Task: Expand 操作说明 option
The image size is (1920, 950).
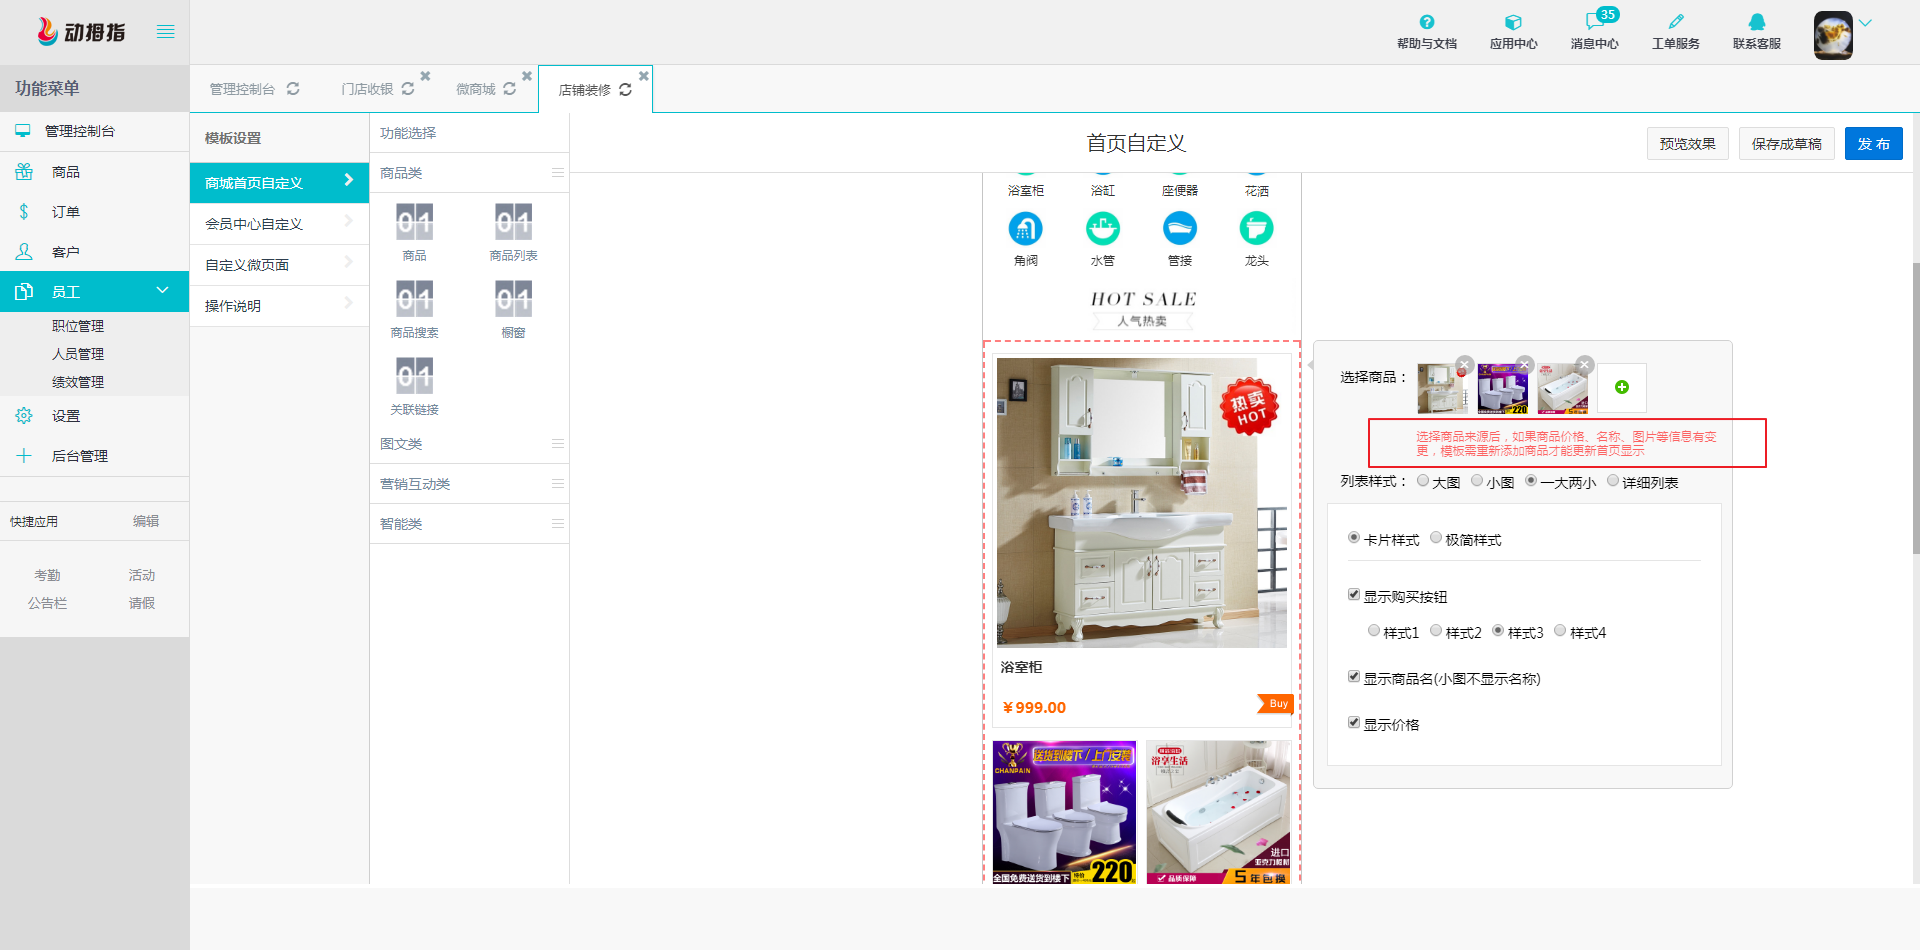Action: click(x=279, y=306)
